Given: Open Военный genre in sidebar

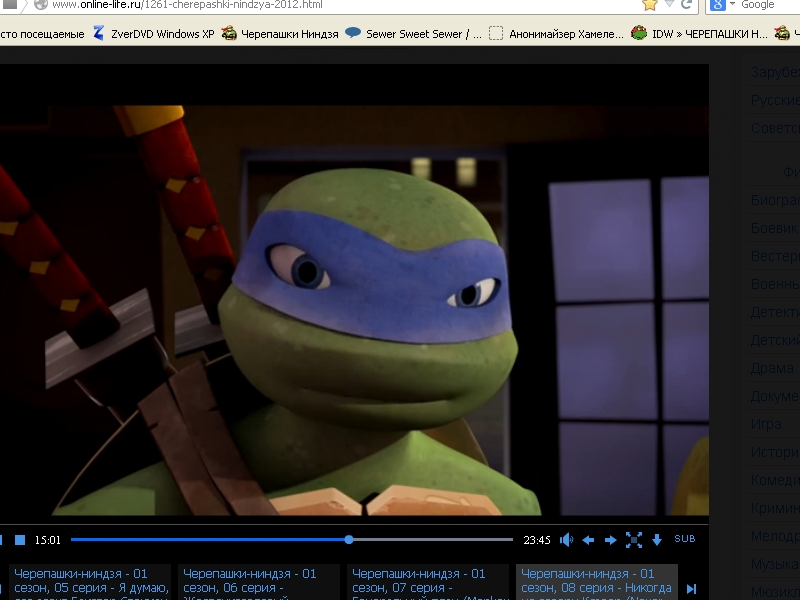Looking at the screenshot, I should click(x=775, y=284).
